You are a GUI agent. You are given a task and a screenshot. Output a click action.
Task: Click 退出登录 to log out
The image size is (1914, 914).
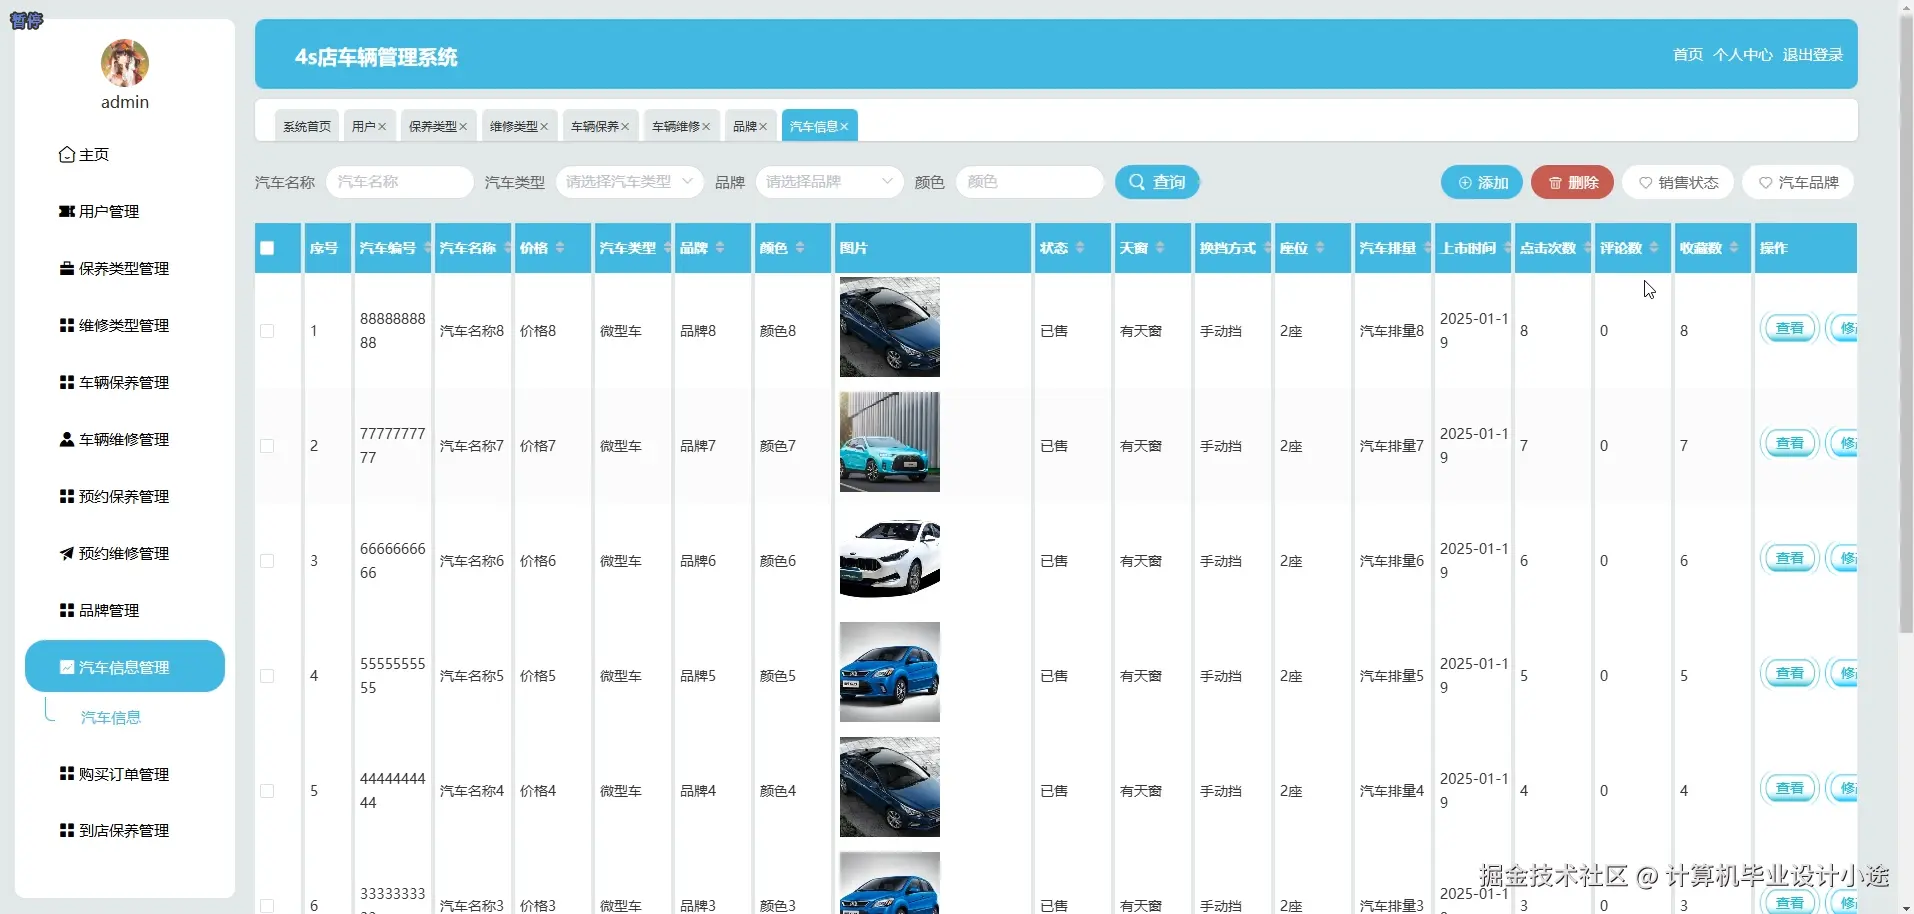[1813, 55]
